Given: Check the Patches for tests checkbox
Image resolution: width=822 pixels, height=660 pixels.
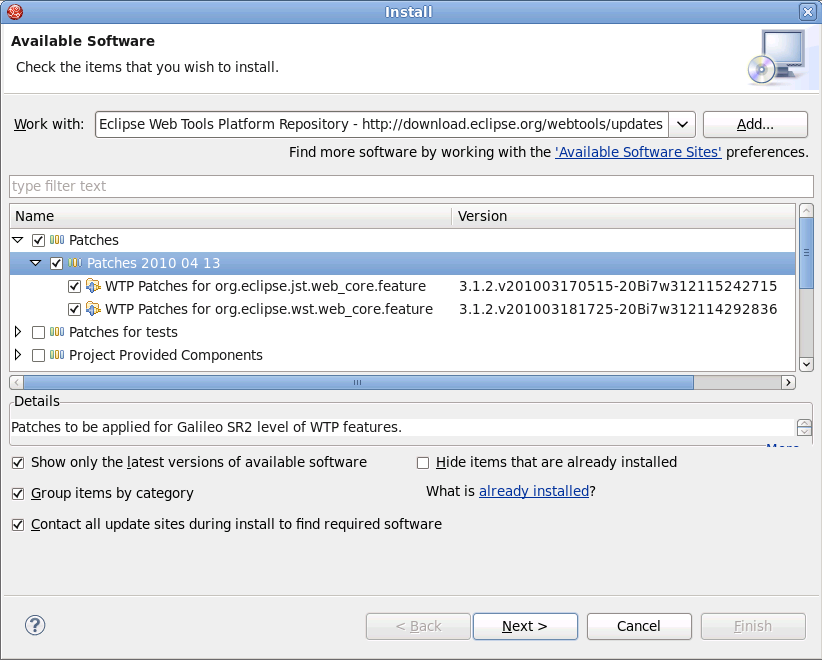Looking at the screenshot, I should tap(38, 332).
